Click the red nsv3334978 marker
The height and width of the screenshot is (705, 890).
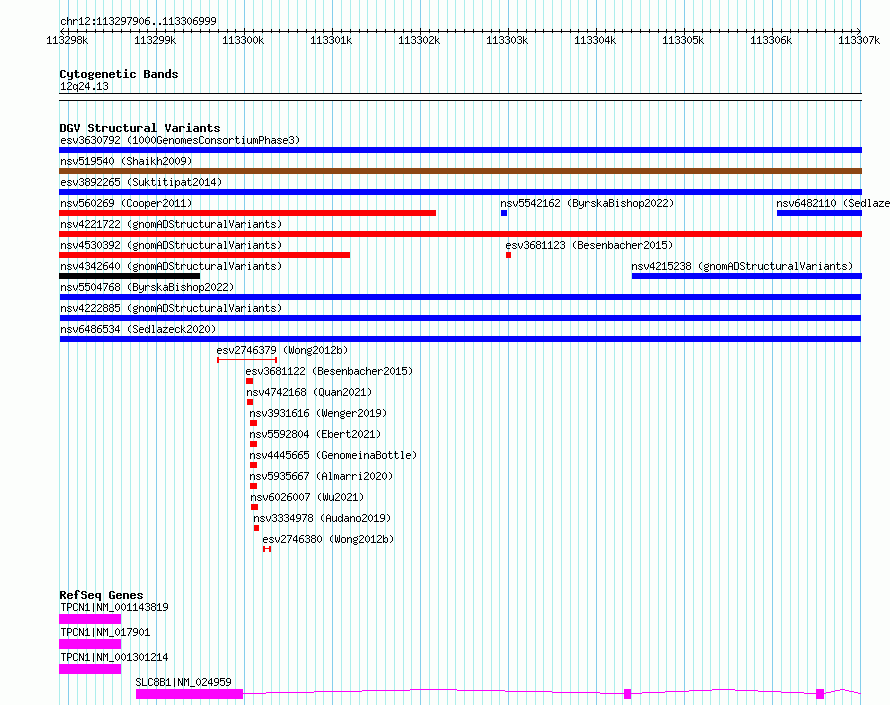click(x=257, y=528)
